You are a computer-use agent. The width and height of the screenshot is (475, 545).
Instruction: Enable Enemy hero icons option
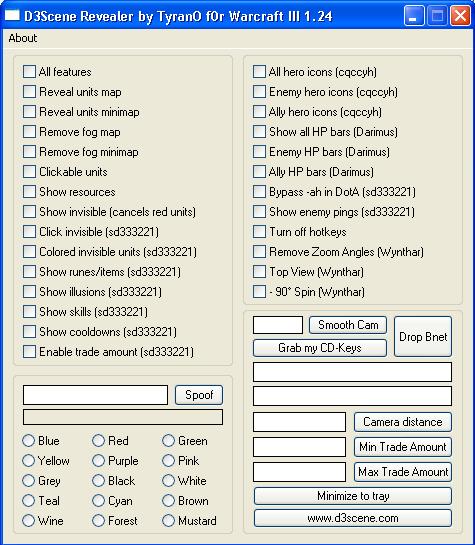(x=260, y=92)
